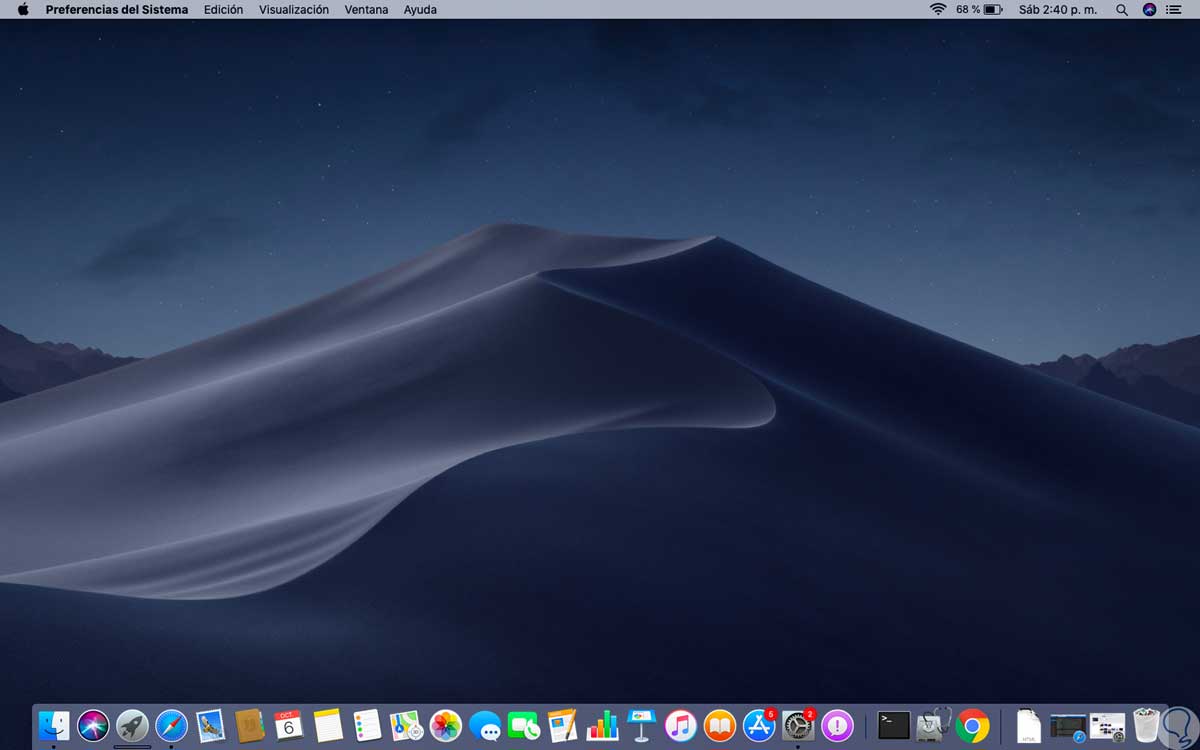Open the Ventana menu

click(366, 9)
